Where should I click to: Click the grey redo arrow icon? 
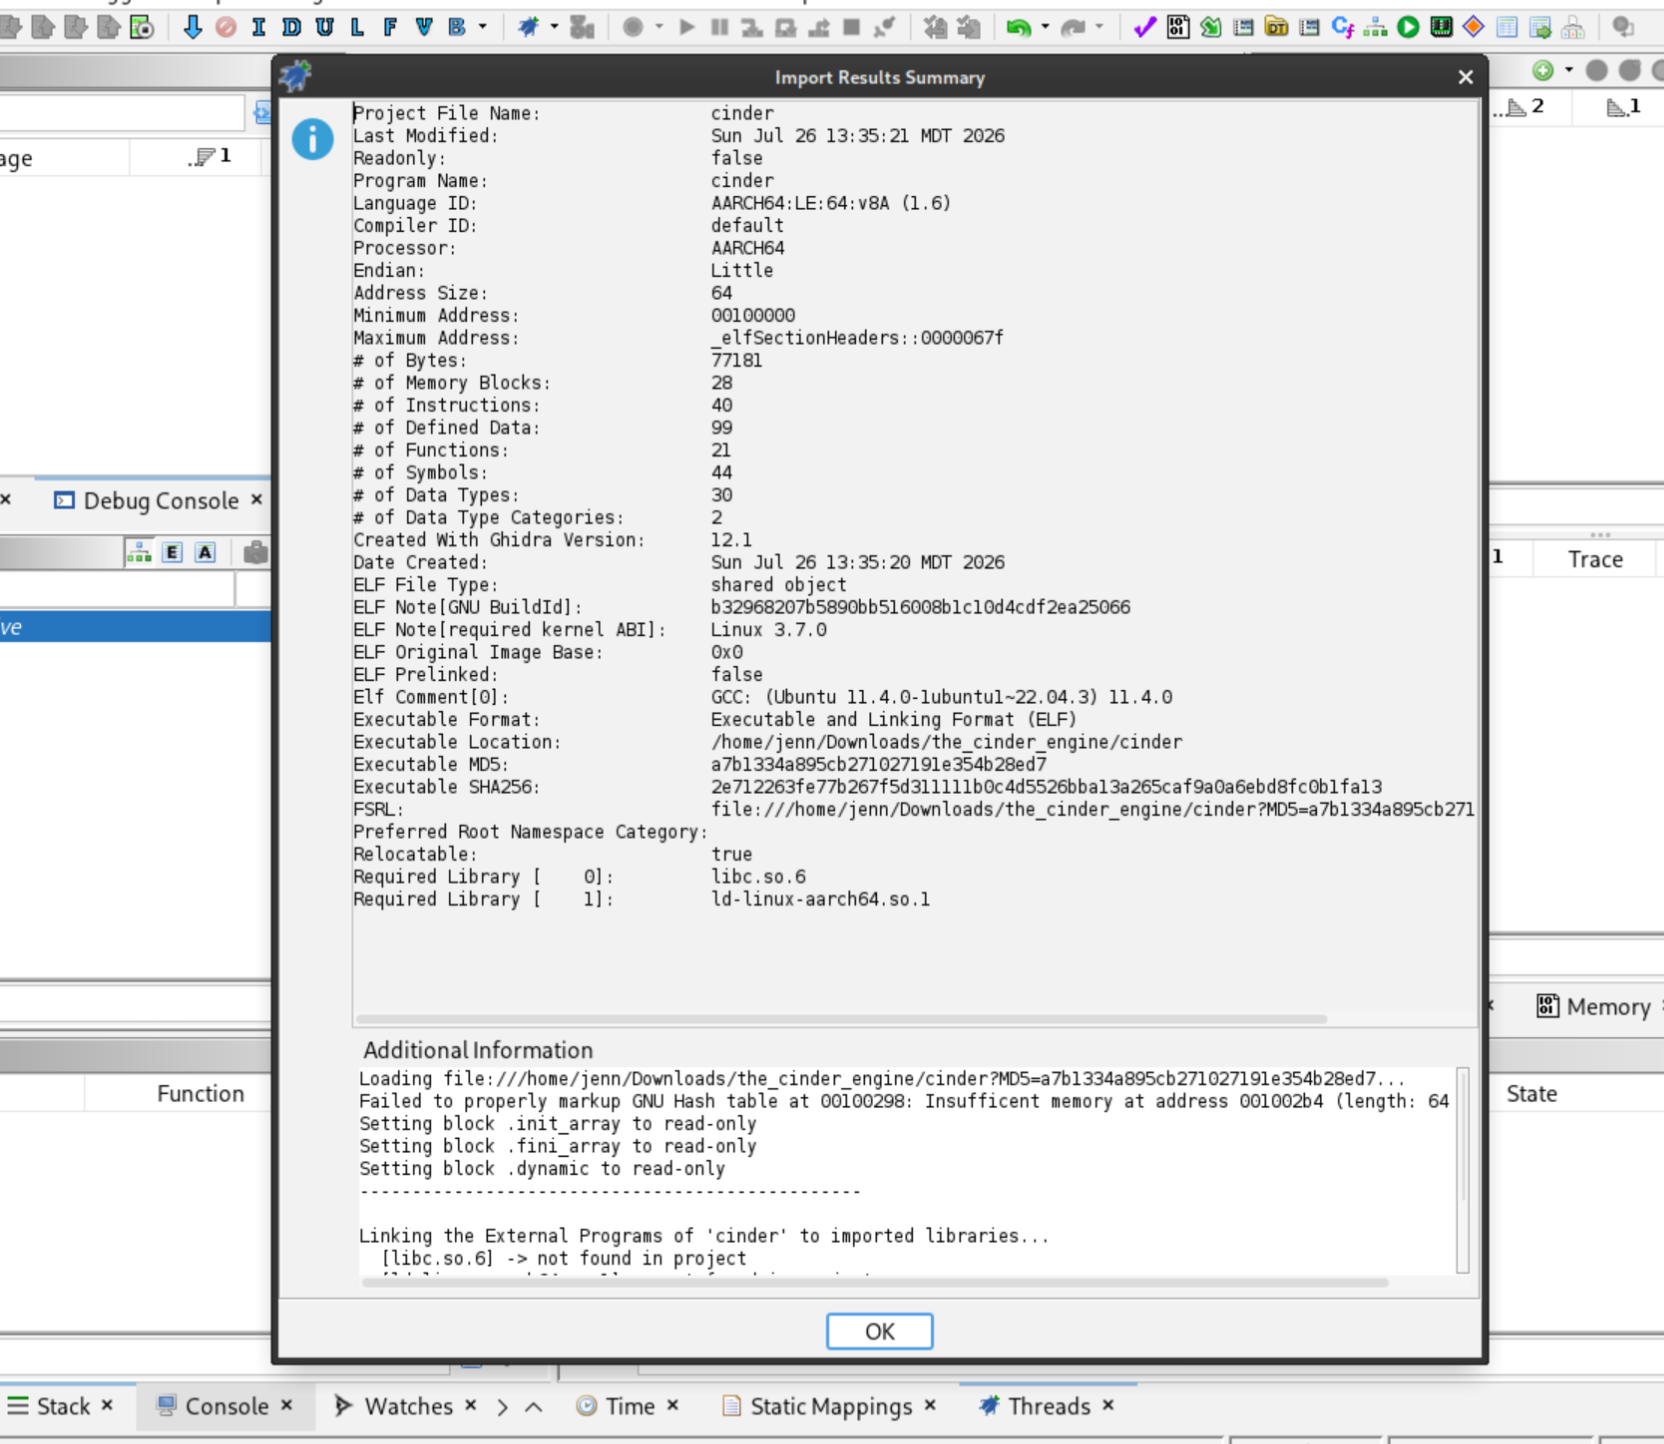(x=1073, y=27)
